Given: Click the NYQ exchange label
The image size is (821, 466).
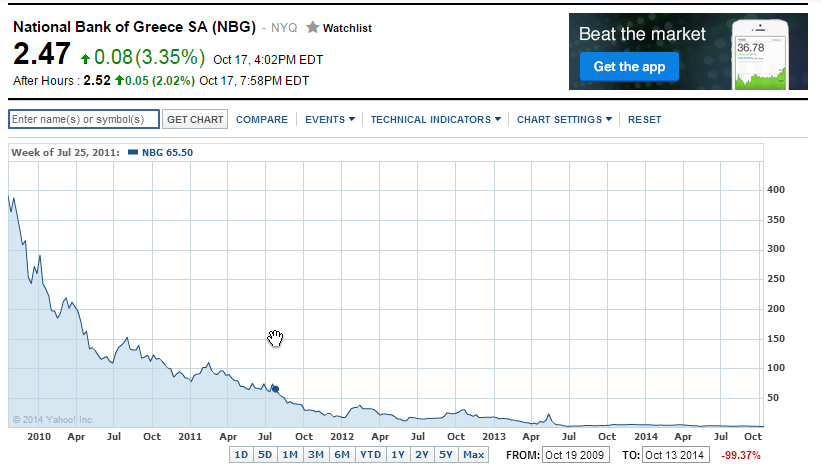Looking at the screenshot, I should (284, 28).
